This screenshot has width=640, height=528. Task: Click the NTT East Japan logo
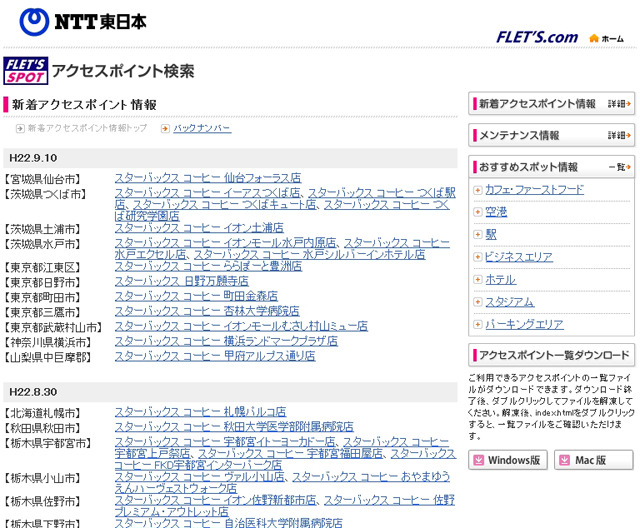[83, 22]
